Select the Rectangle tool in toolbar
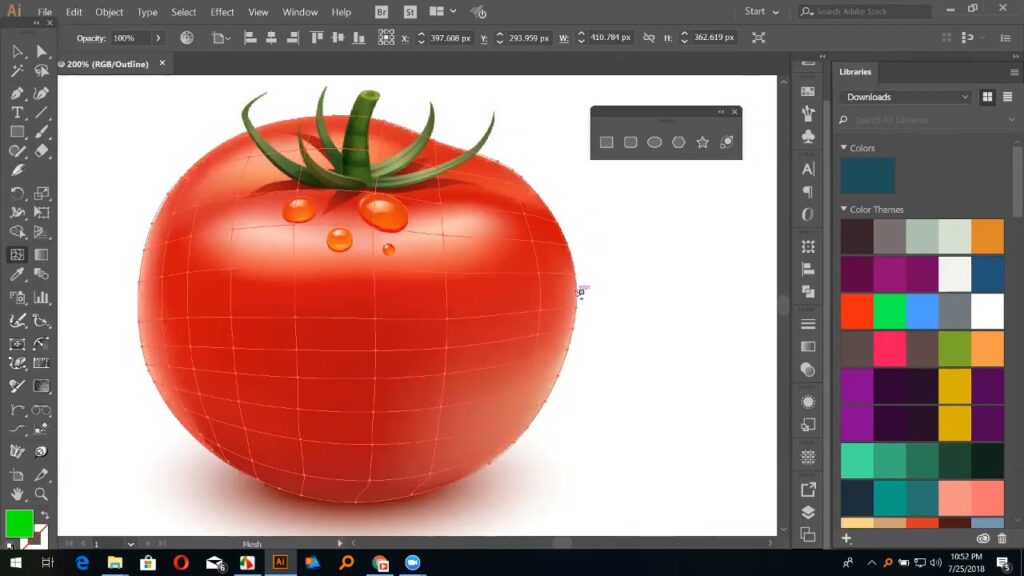 pos(17,132)
